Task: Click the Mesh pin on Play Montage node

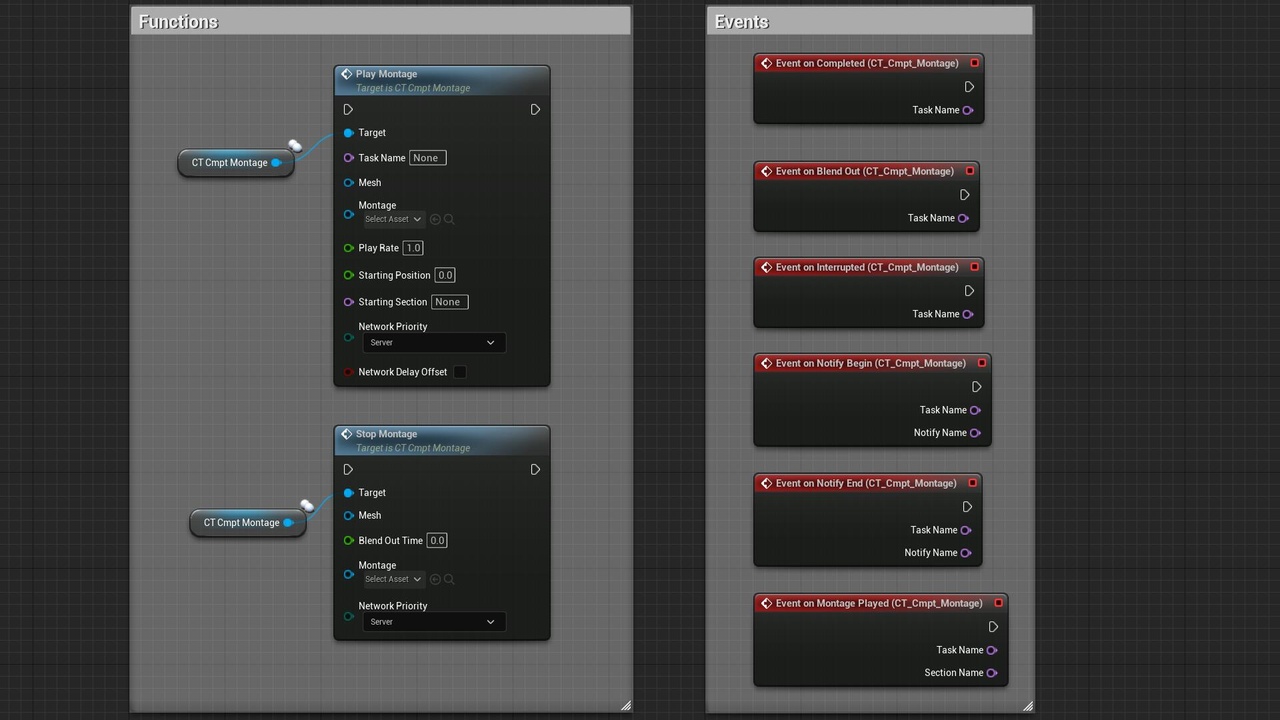Action: 349,183
